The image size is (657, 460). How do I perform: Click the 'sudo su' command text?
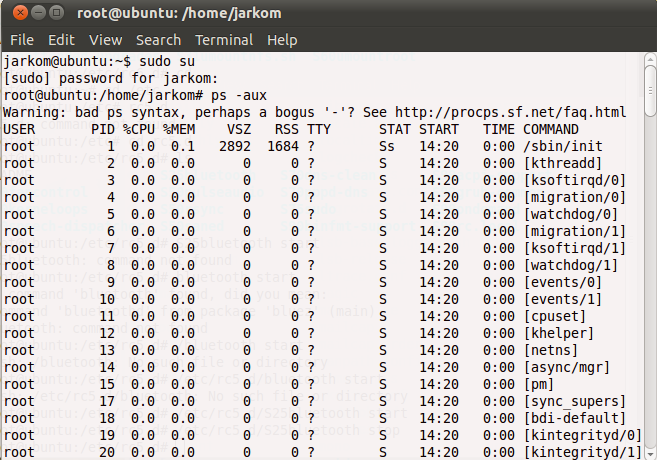pos(167,62)
